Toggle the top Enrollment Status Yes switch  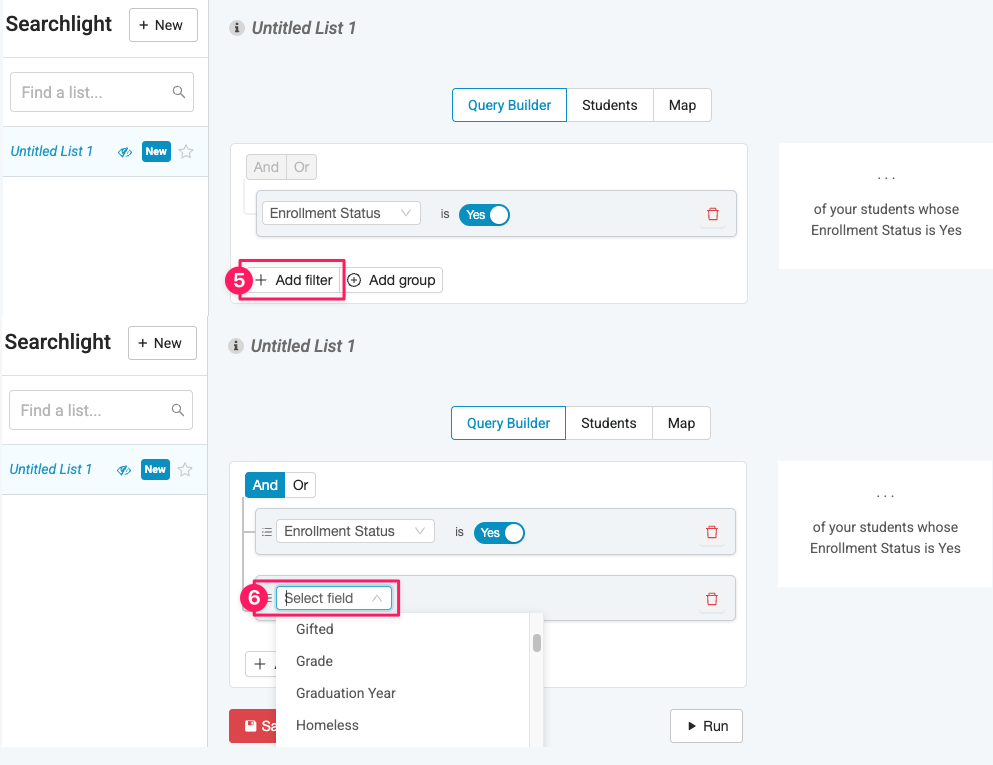tap(484, 215)
